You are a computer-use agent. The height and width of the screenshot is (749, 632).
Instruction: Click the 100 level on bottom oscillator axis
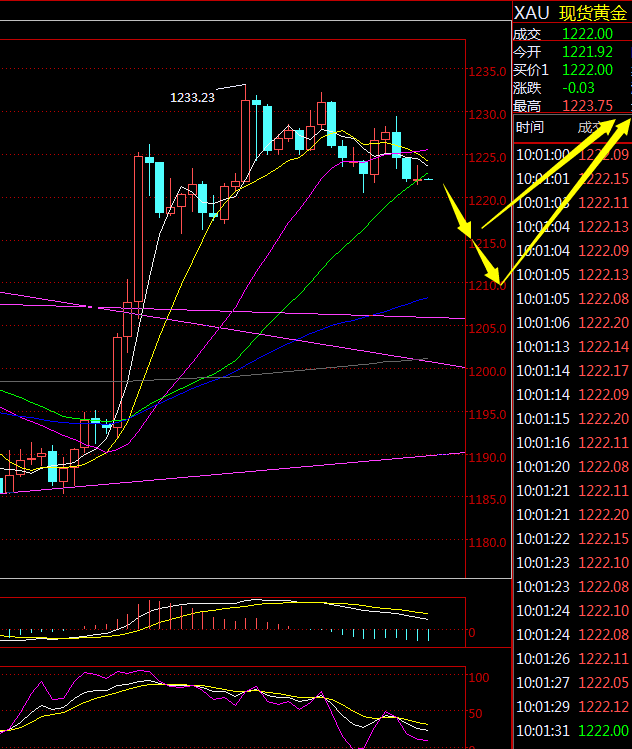pos(478,678)
